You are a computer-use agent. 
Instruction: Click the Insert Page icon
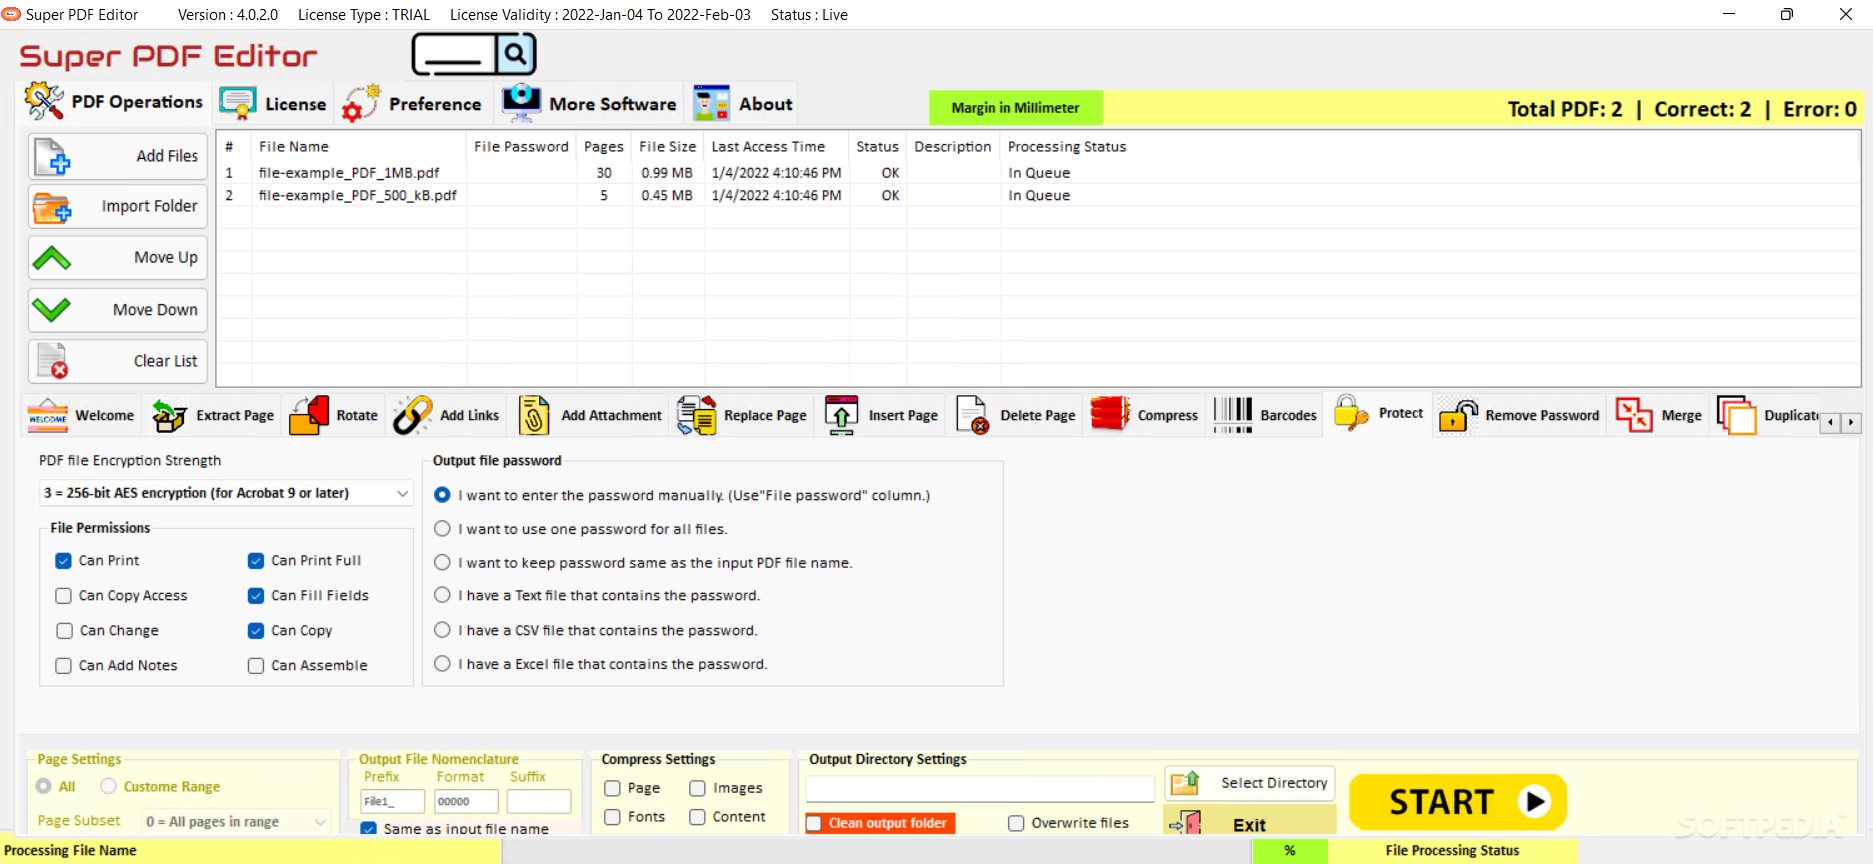pyautogui.click(x=841, y=415)
